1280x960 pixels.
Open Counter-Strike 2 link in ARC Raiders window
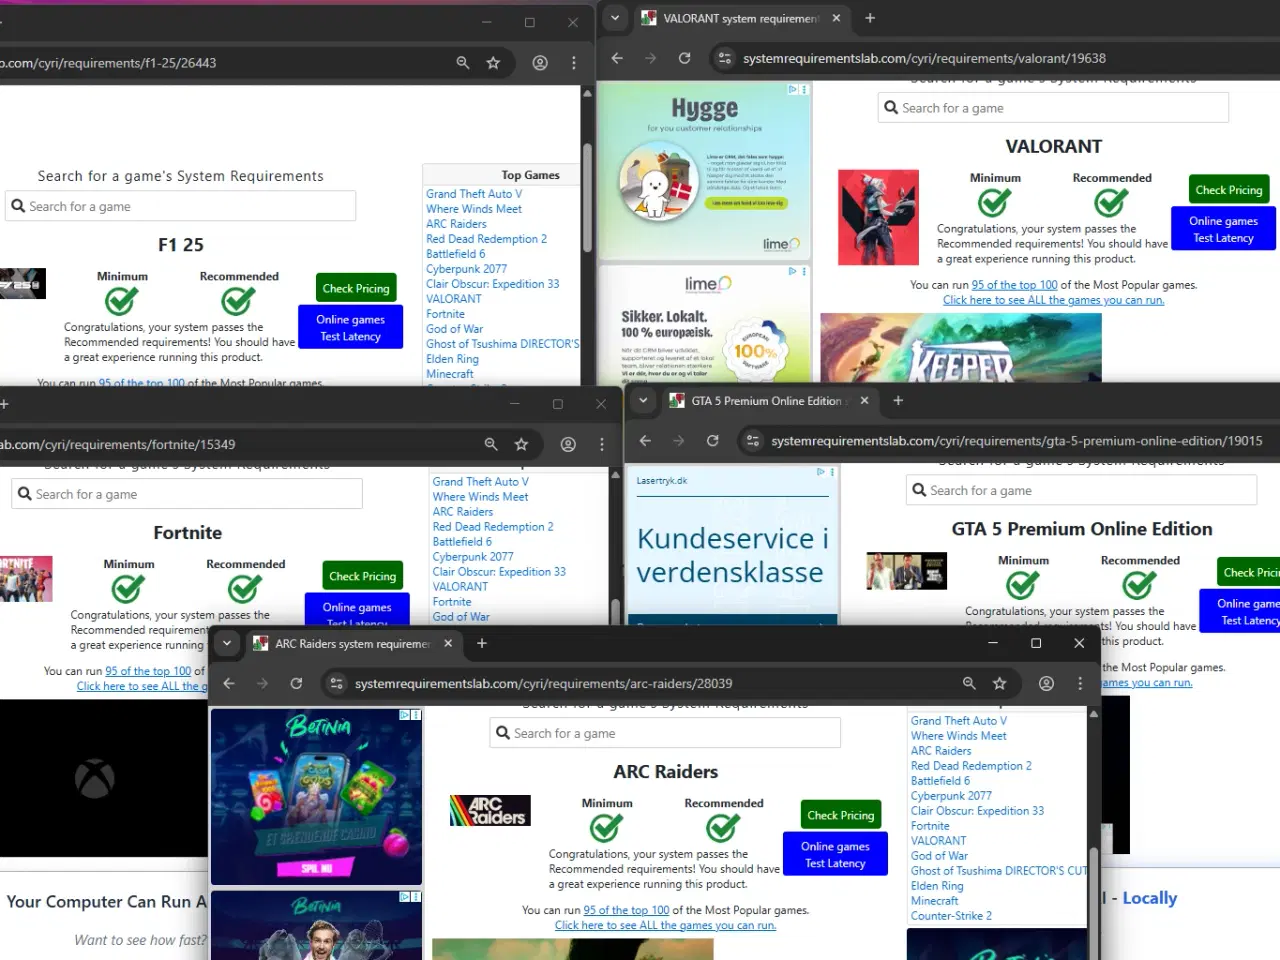point(951,916)
